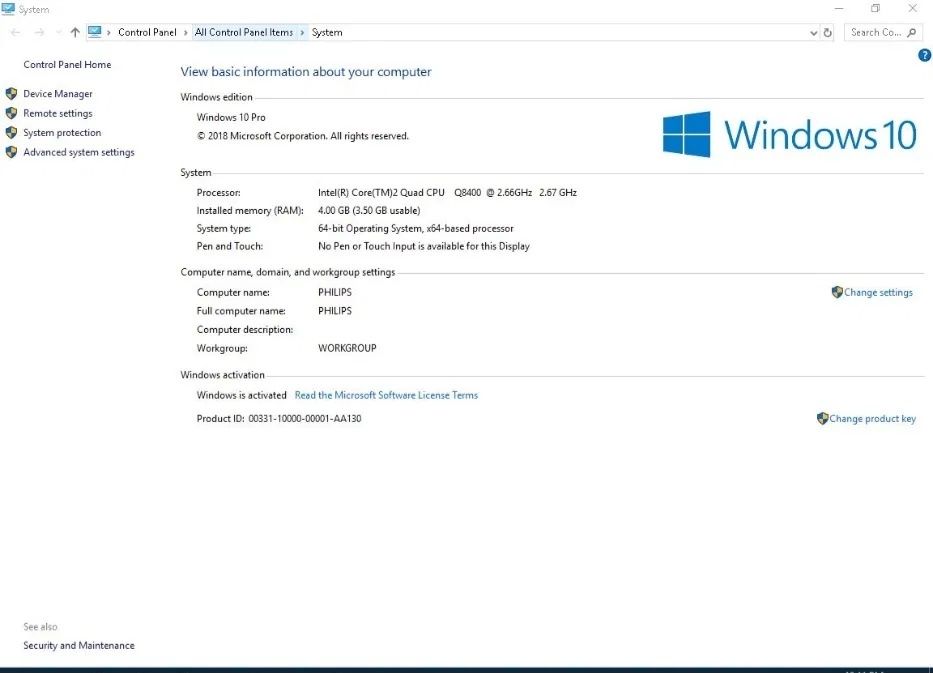
Task: Open Advanced system settings link
Action: 79,152
